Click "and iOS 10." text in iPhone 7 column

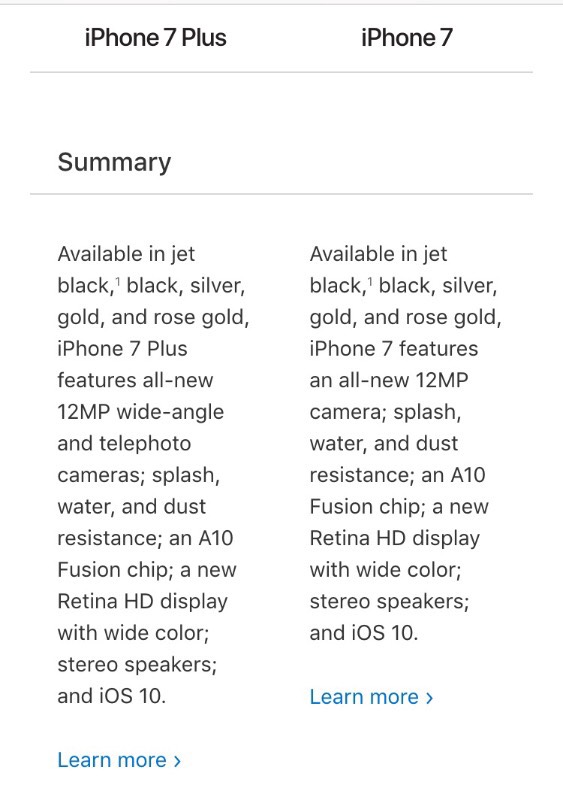(x=364, y=633)
